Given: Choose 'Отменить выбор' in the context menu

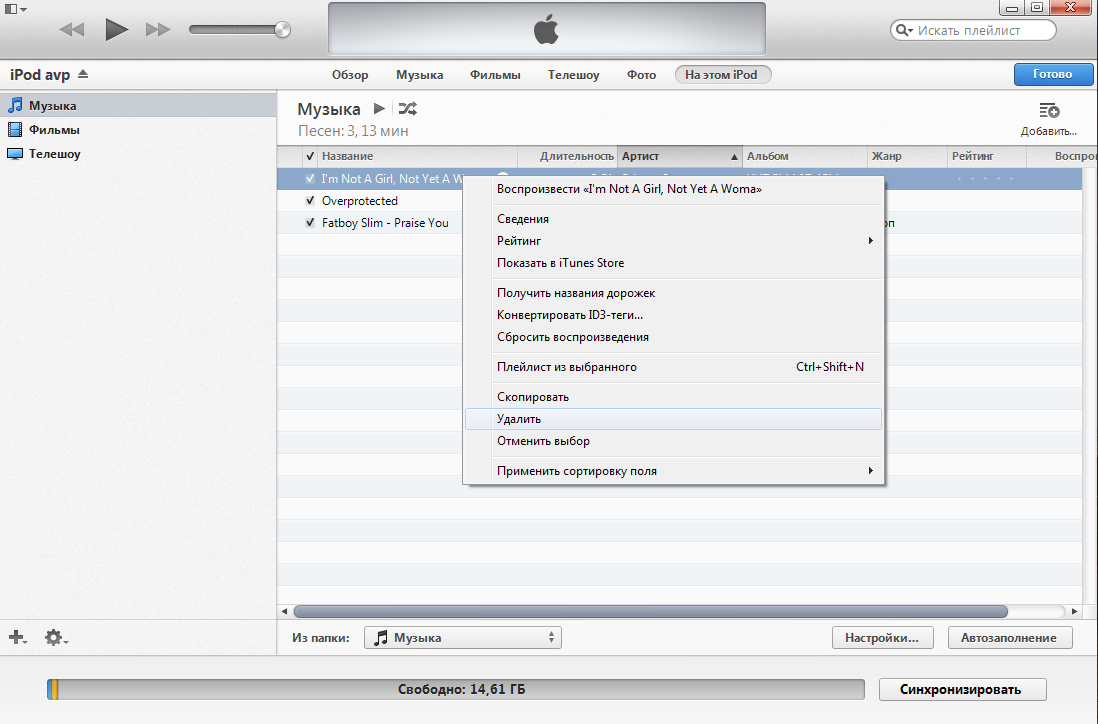Looking at the screenshot, I should click(x=673, y=441).
